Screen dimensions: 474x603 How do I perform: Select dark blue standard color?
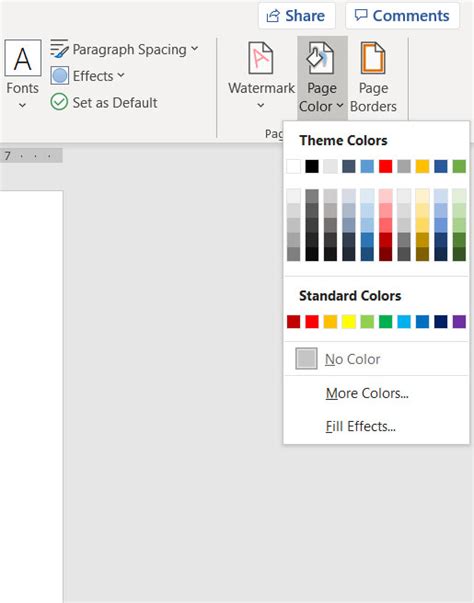441,321
